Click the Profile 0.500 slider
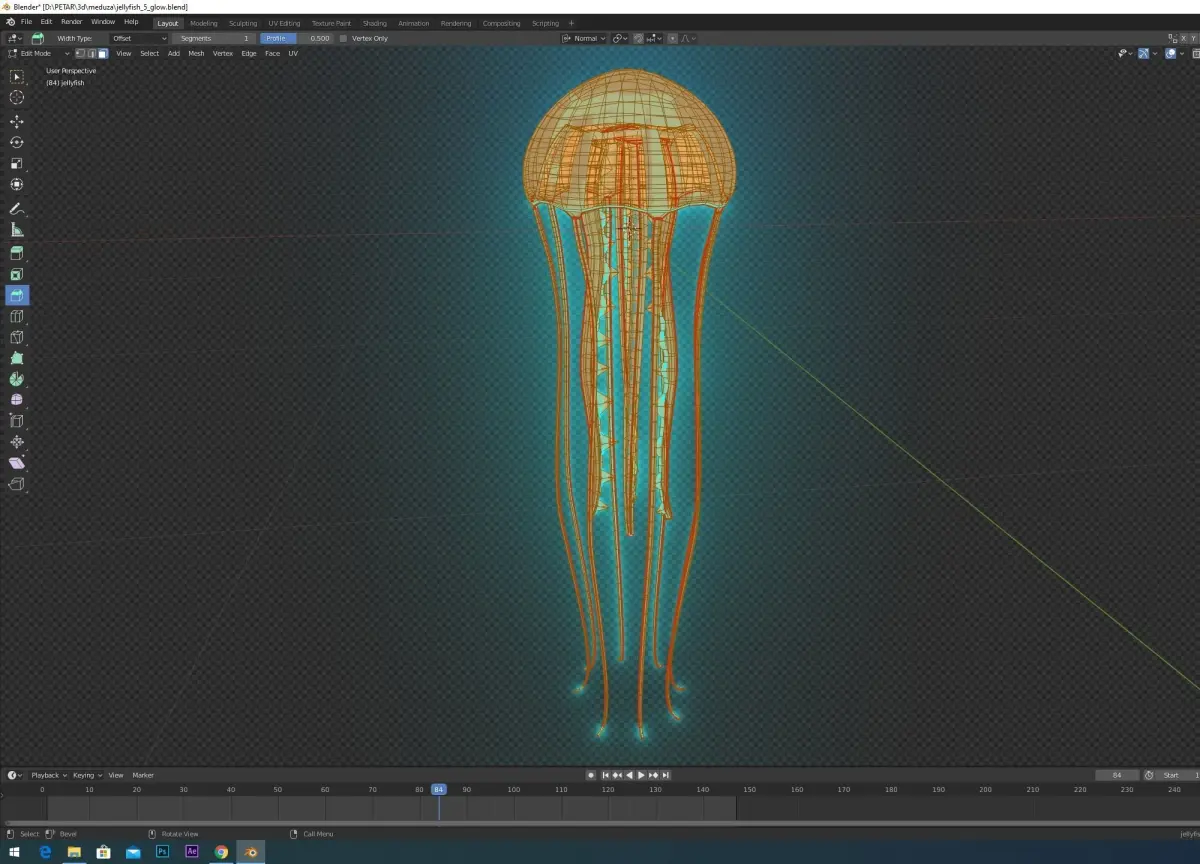 (x=297, y=38)
